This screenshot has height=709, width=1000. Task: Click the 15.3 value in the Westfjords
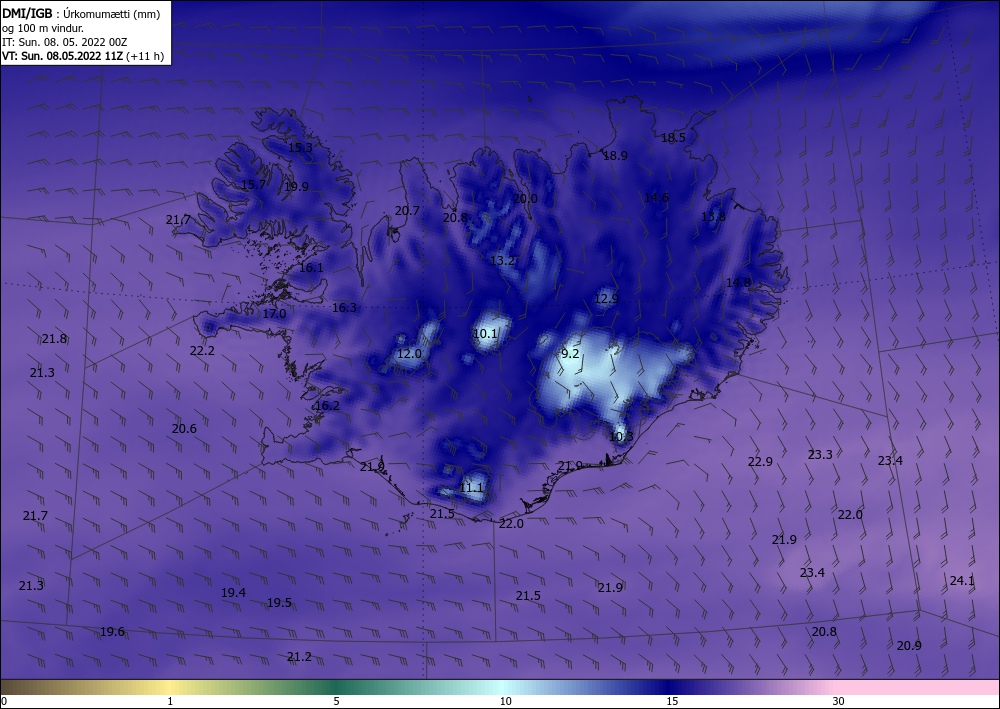[x=300, y=147]
